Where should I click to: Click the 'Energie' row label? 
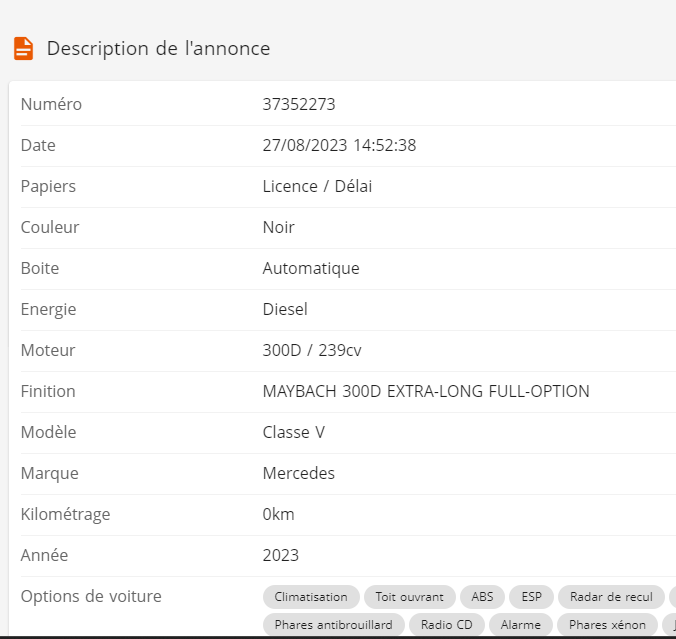[48, 309]
